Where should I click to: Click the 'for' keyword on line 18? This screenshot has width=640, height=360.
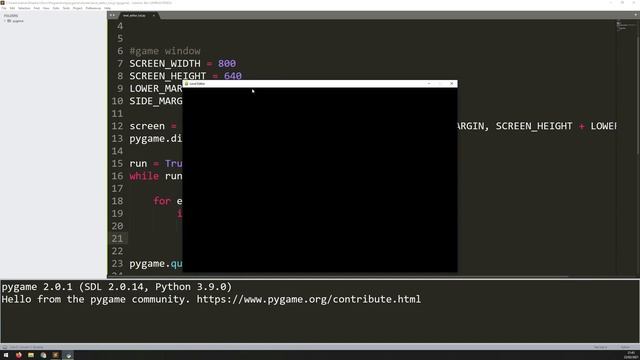coord(162,201)
